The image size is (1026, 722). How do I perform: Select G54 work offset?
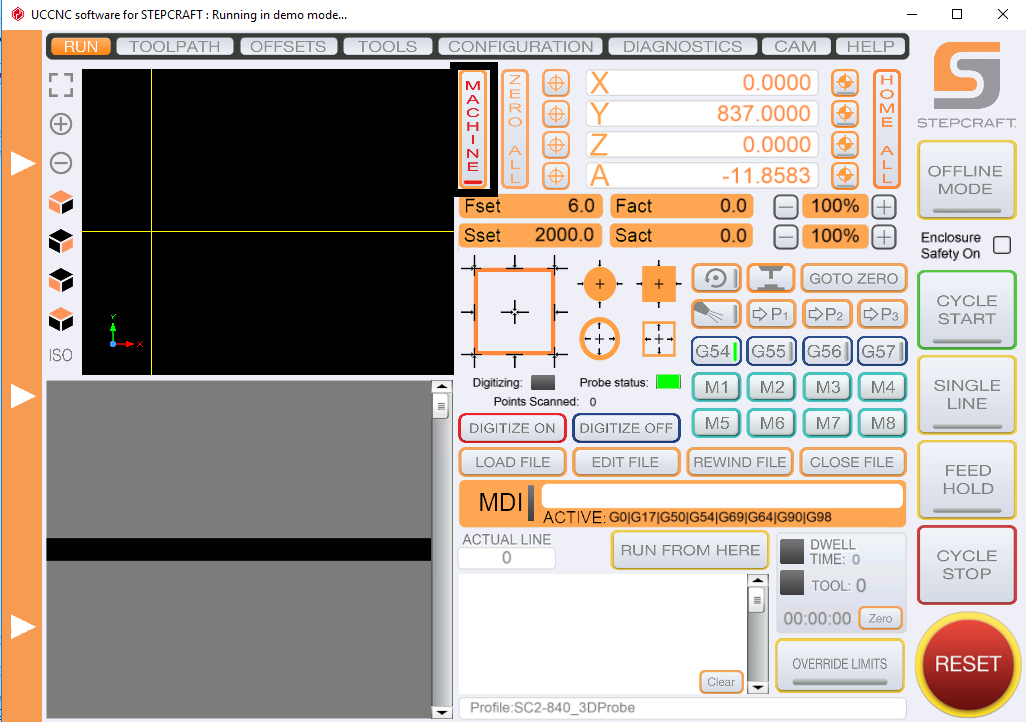[x=716, y=351]
